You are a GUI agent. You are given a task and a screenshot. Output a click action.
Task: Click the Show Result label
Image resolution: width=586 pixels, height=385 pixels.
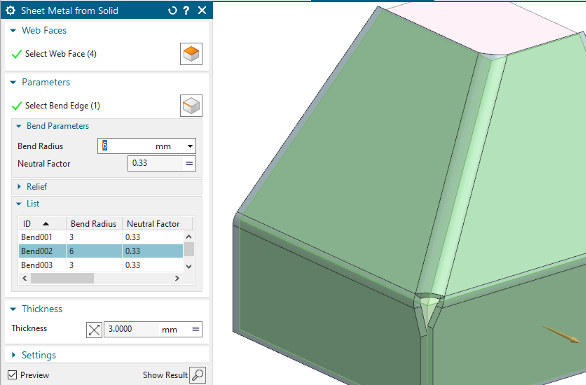[x=165, y=375]
